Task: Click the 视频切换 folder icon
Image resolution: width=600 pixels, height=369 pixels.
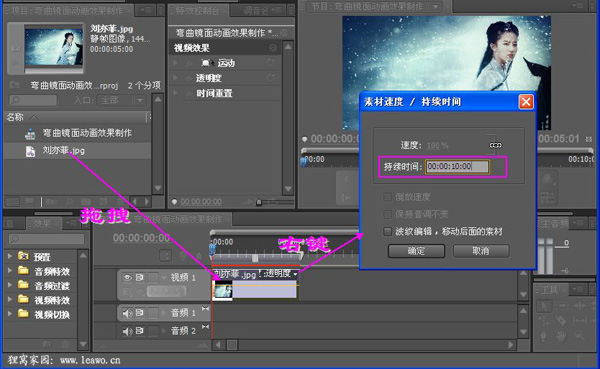Action: click(23, 314)
